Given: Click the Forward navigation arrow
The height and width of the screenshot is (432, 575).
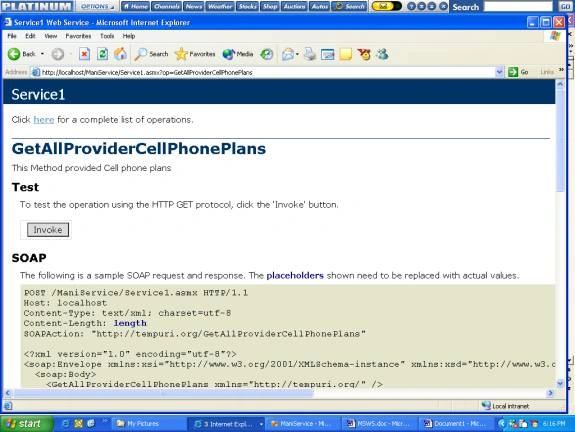Looking at the screenshot, I should pos(57,54).
